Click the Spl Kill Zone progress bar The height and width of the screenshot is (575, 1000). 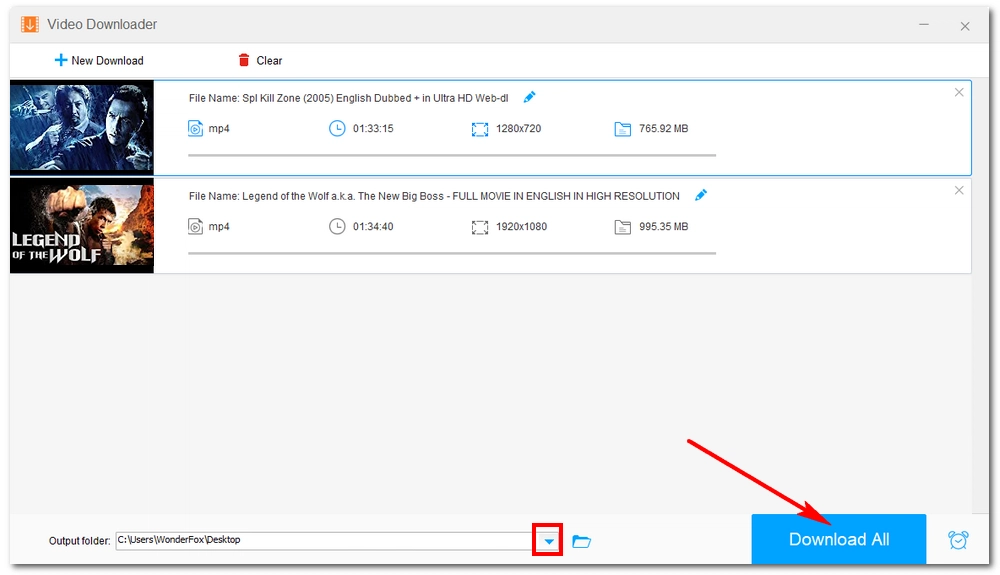click(x=451, y=155)
